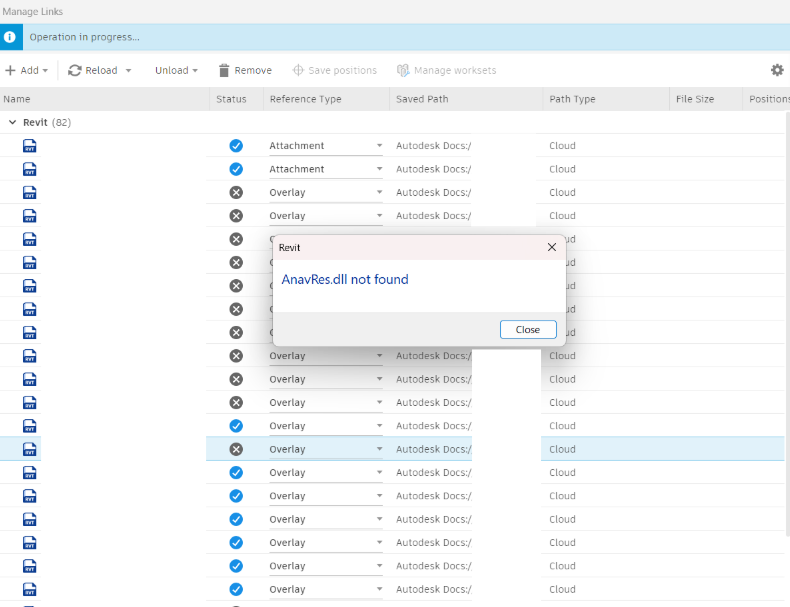
Task: Click the RVT icon in the highlighted selected row
Action: tap(30, 449)
